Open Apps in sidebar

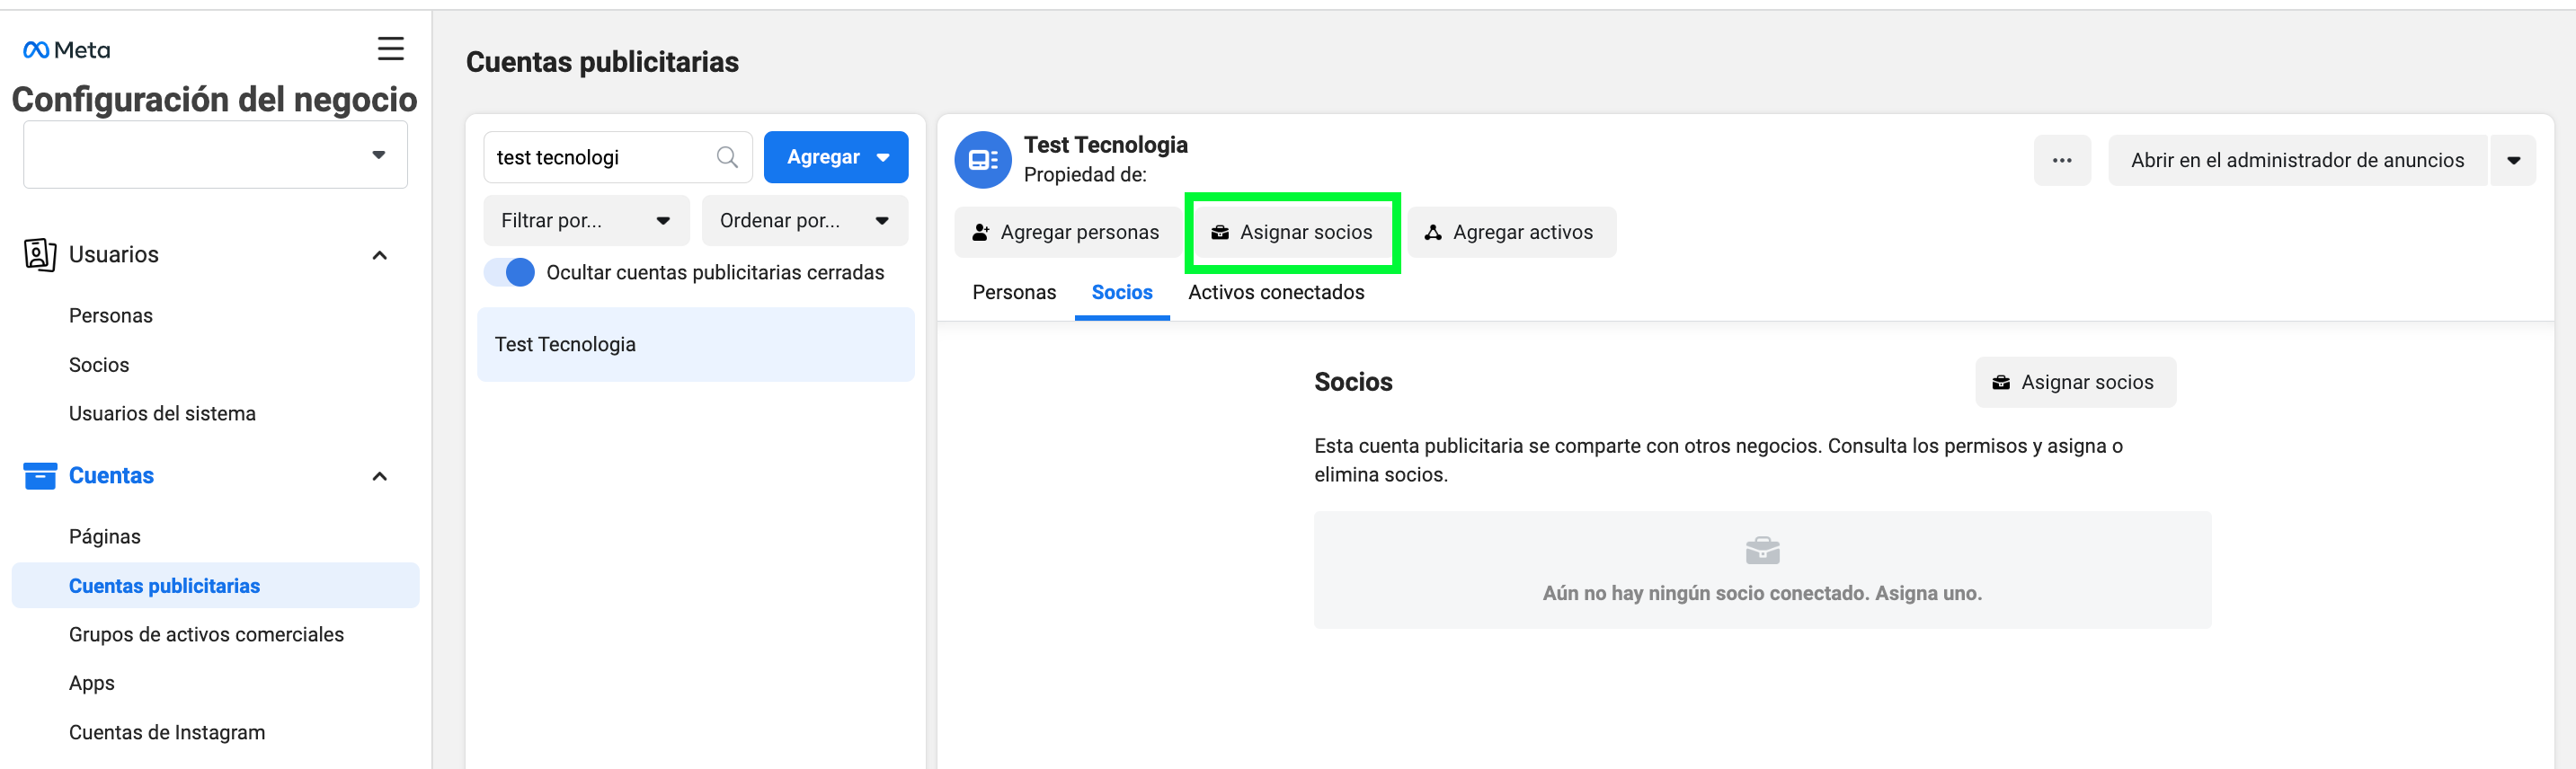tap(91, 683)
